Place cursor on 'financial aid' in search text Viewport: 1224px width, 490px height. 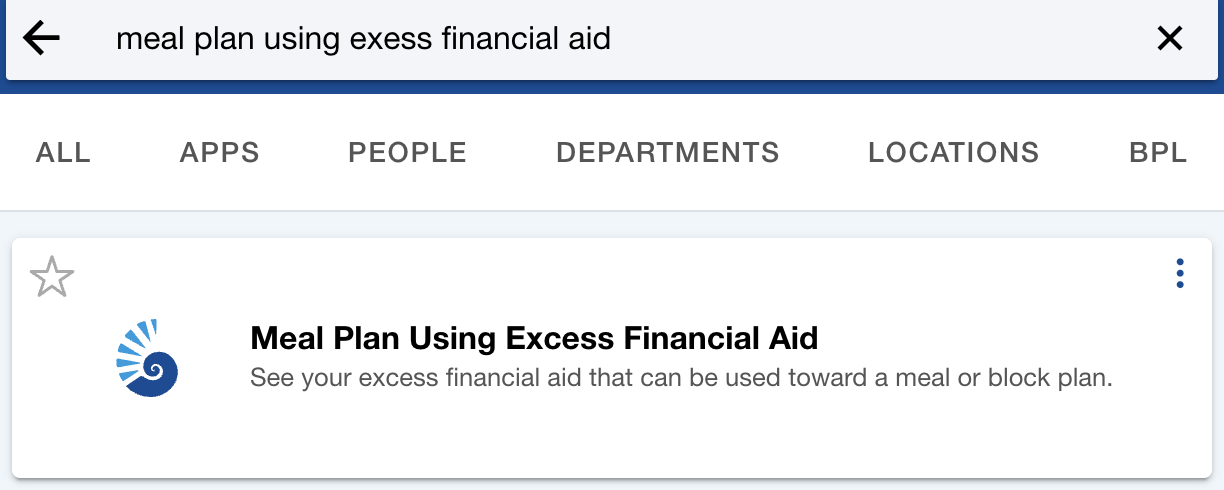click(x=534, y=39)
